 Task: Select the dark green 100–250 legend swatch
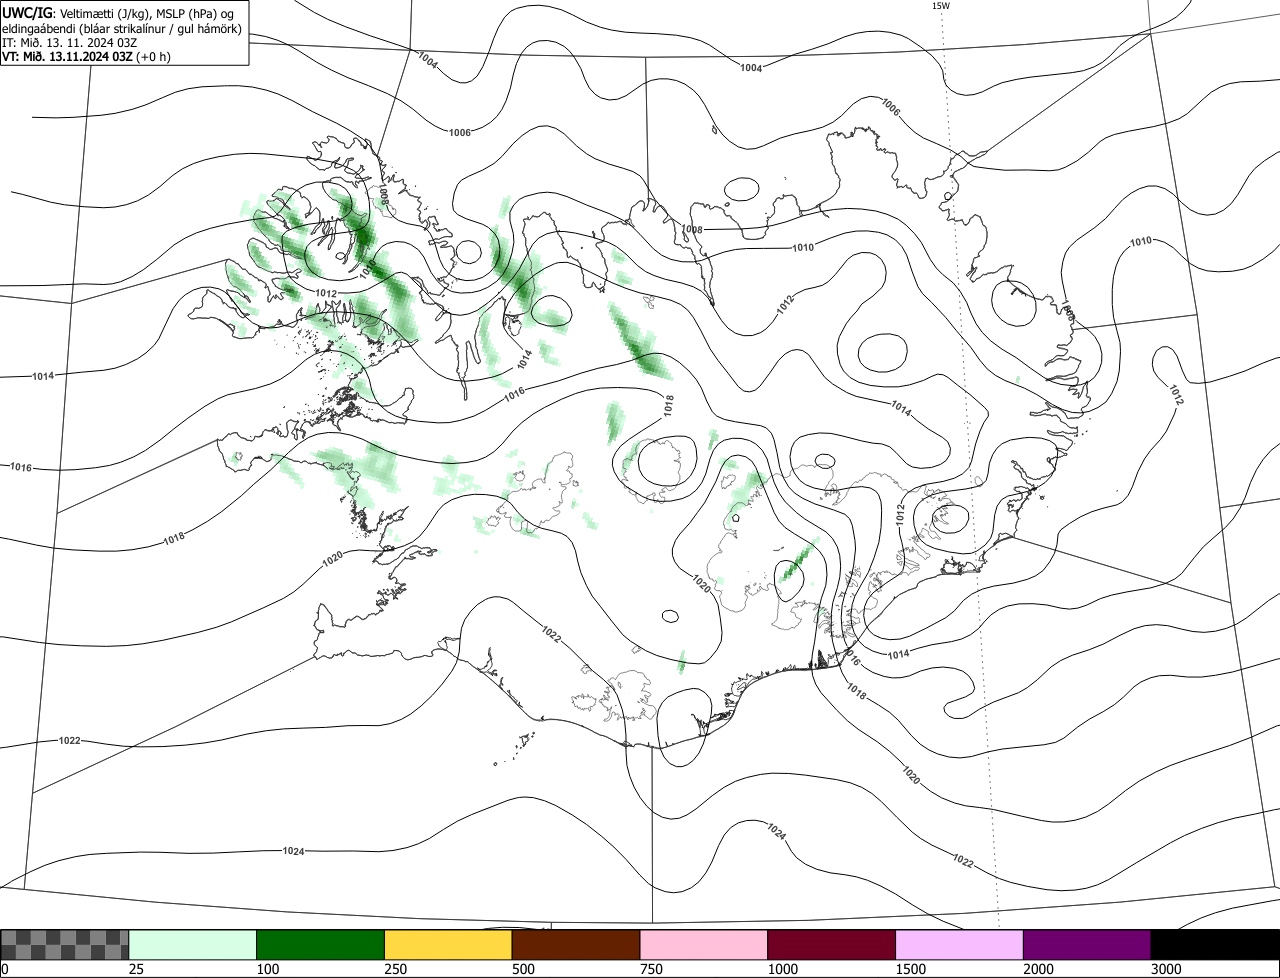[x=320, y=945]
